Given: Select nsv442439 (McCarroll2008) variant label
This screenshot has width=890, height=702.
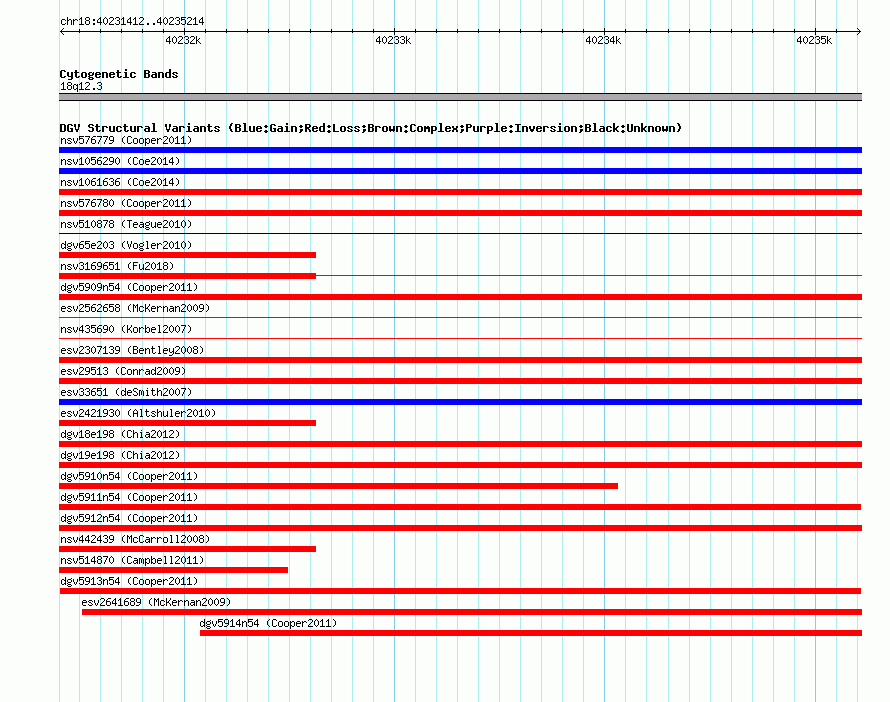Looking at the screenshot, I should tap(135, 539).
